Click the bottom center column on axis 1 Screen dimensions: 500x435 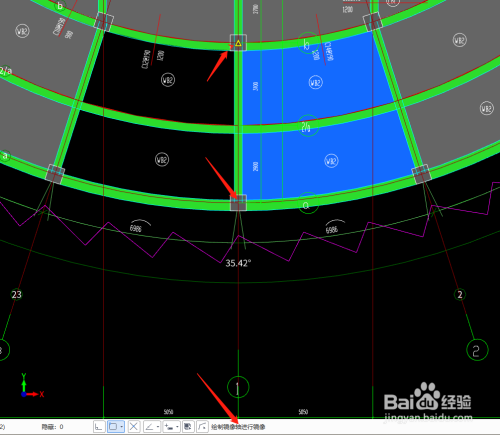(x=238, y=203)
